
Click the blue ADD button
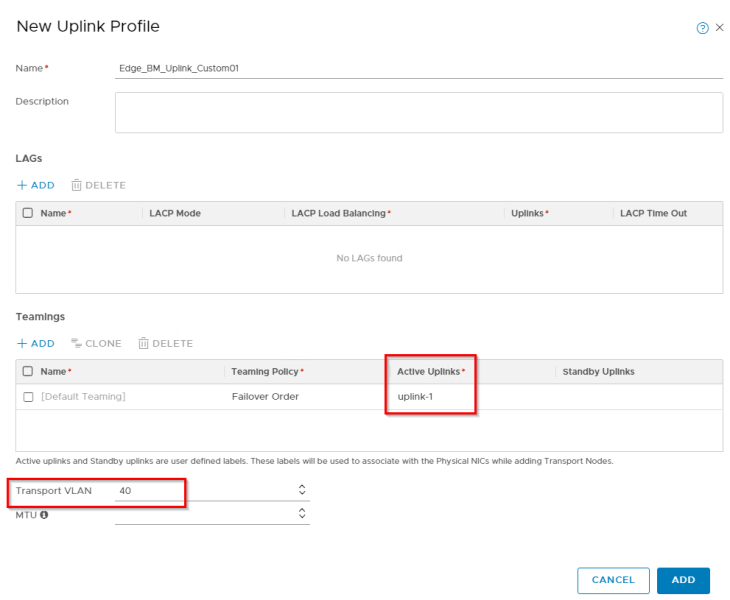coord(683,580)
